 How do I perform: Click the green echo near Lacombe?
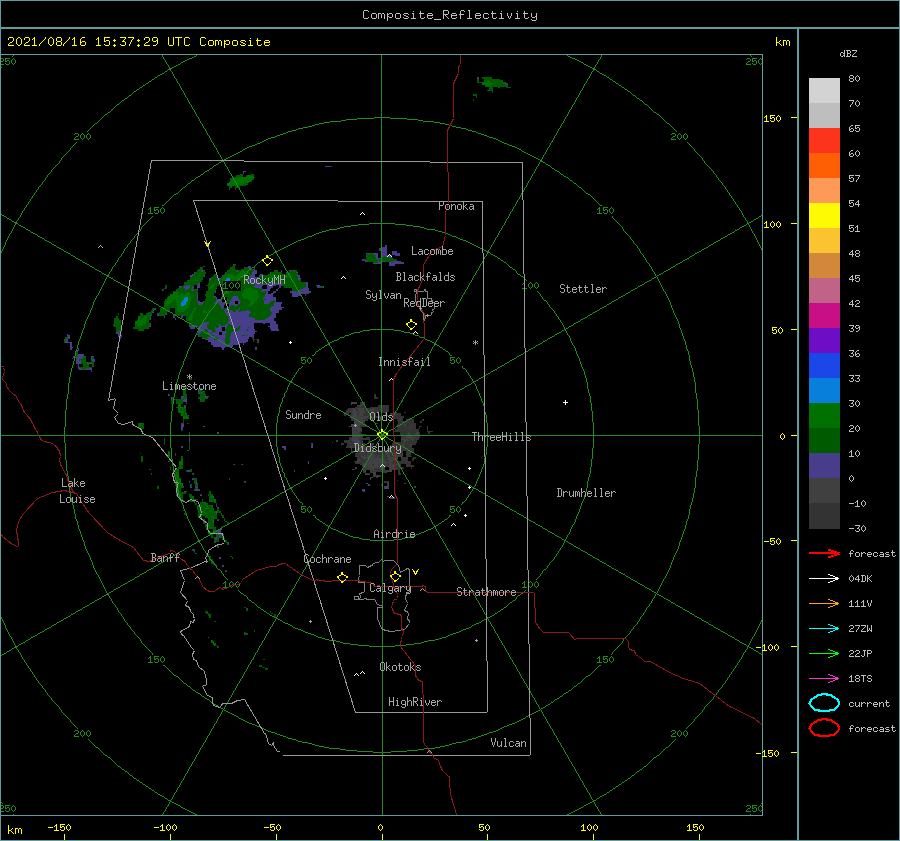coord(382,257)
